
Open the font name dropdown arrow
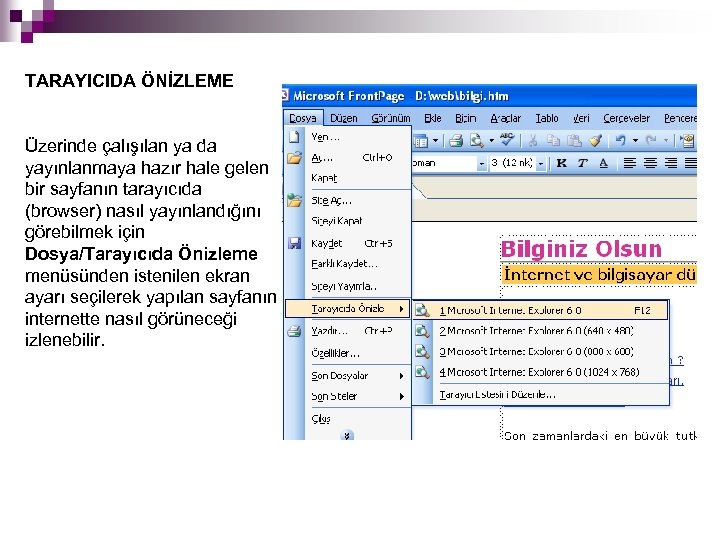point(481,163)
